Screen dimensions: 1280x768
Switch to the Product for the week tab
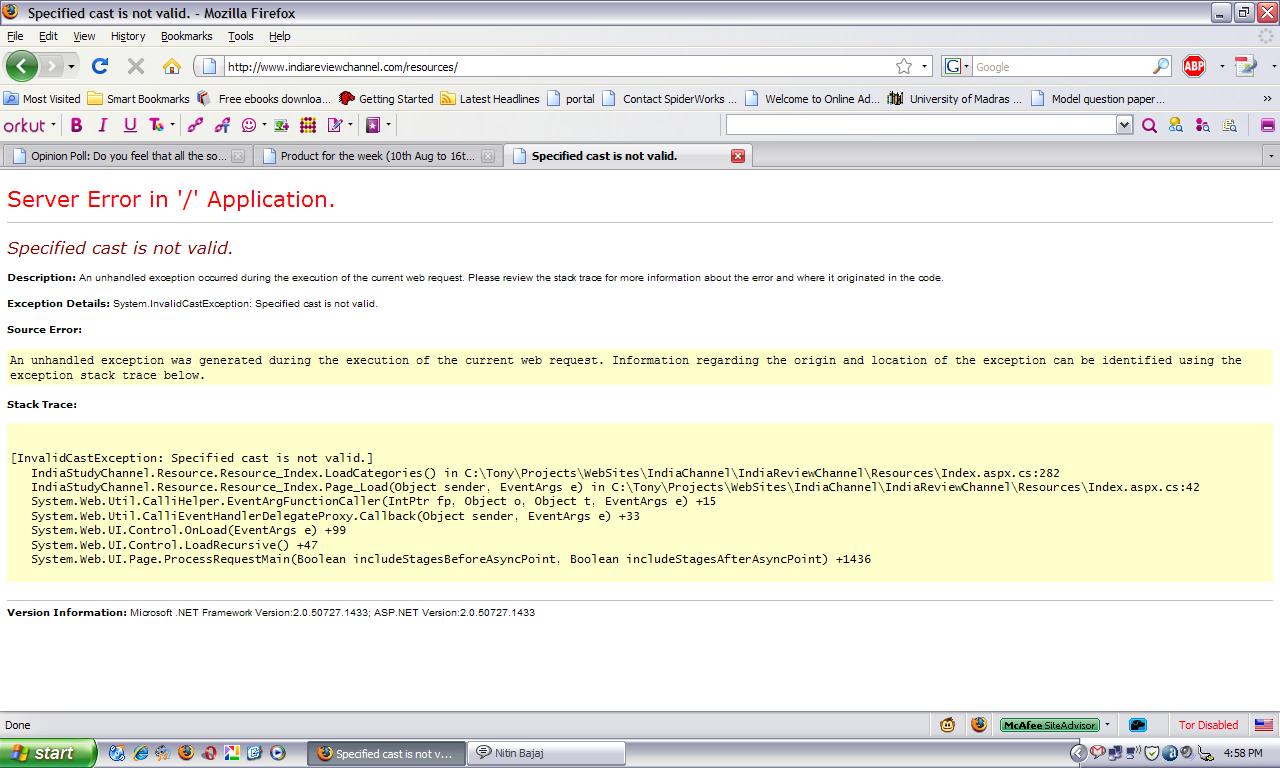377,156
